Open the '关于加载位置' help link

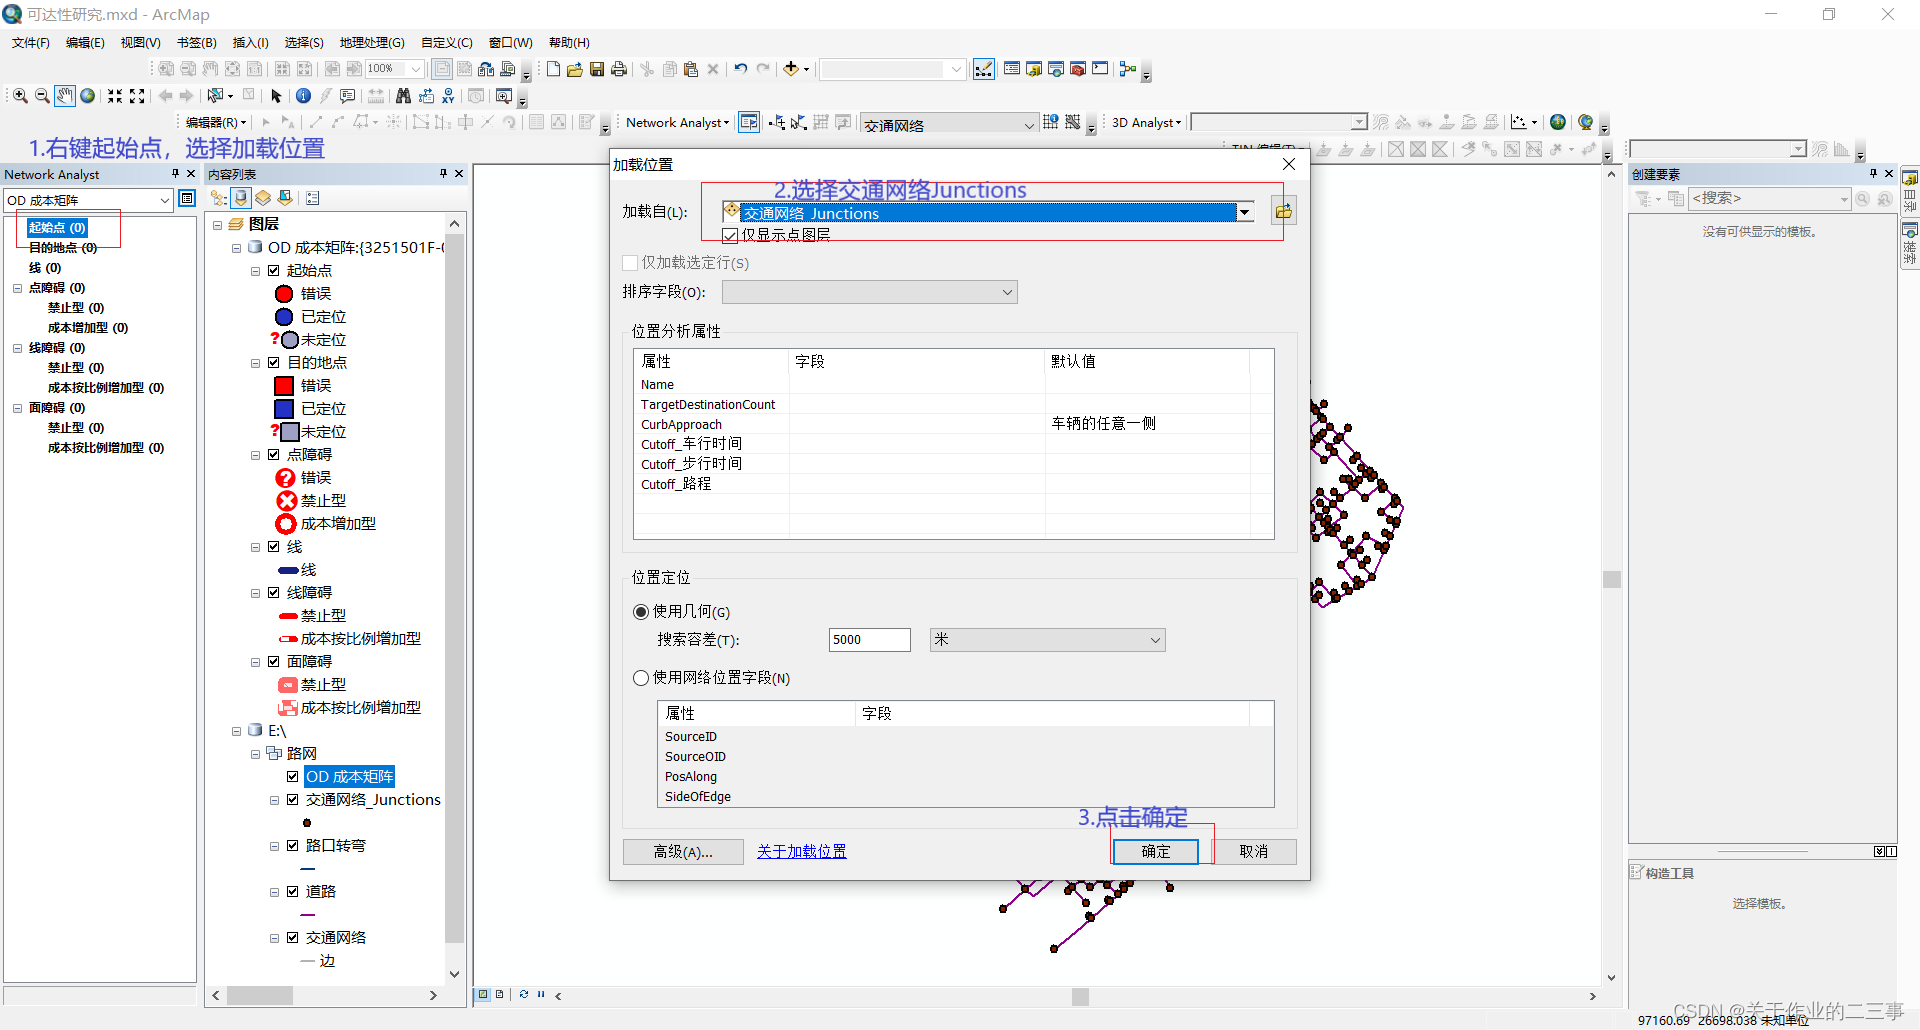click(802, 852)
